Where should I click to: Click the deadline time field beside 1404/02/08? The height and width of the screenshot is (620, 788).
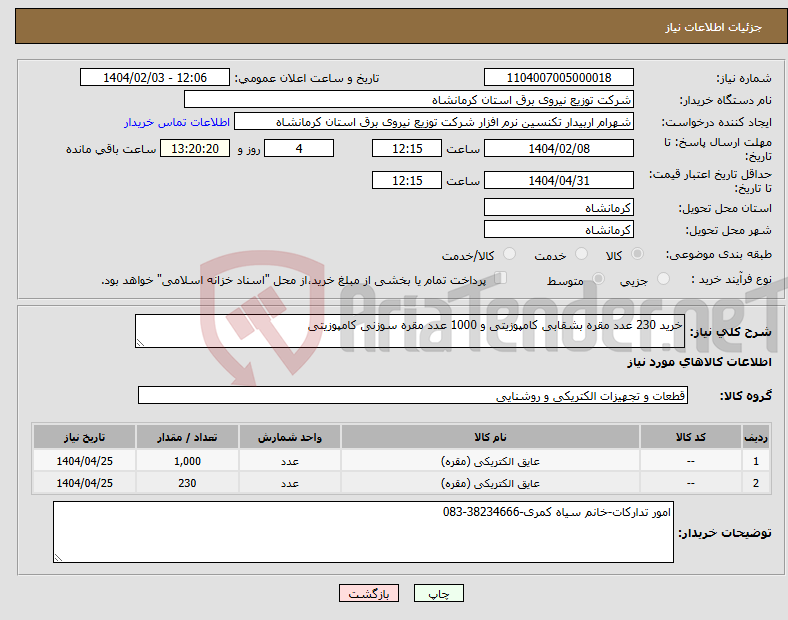pos(407,148)
